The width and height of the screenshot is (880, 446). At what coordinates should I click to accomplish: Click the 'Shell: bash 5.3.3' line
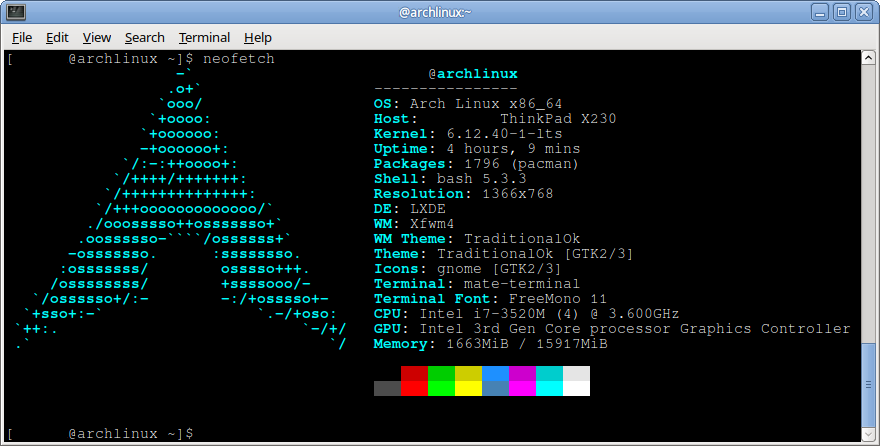point(450,179)
